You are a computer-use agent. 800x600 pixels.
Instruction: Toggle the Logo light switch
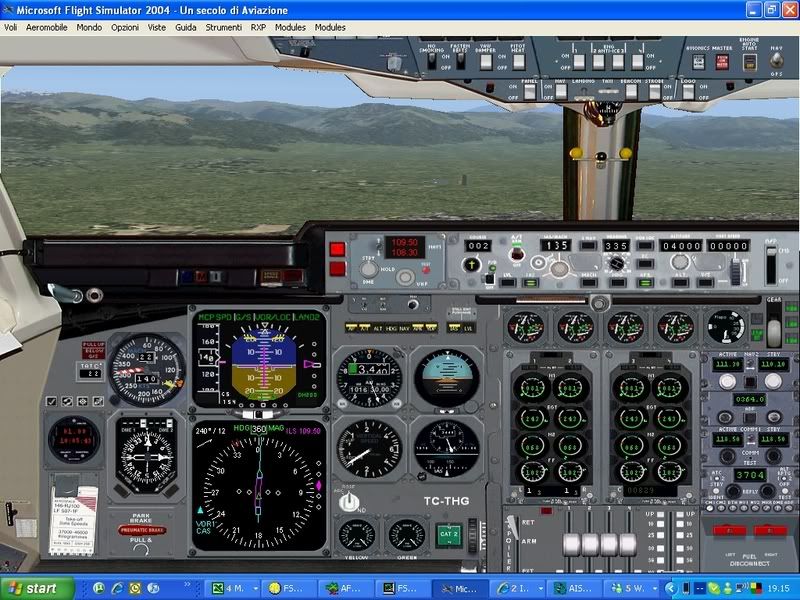[x=688, y=91]
